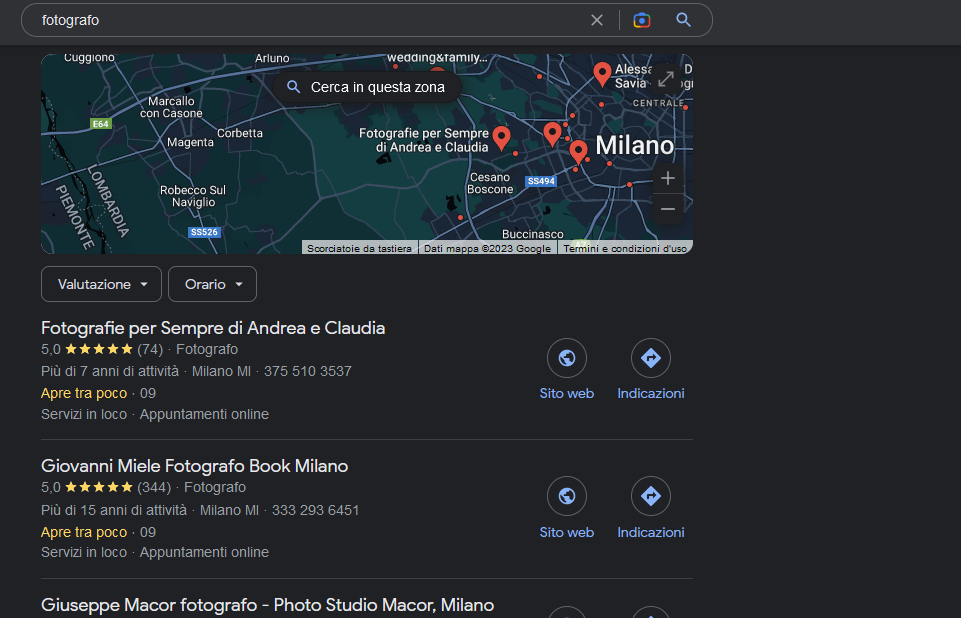961x618 pixels.
Task: Click the map pin just left of Milano label
Action: click(578, 152)
